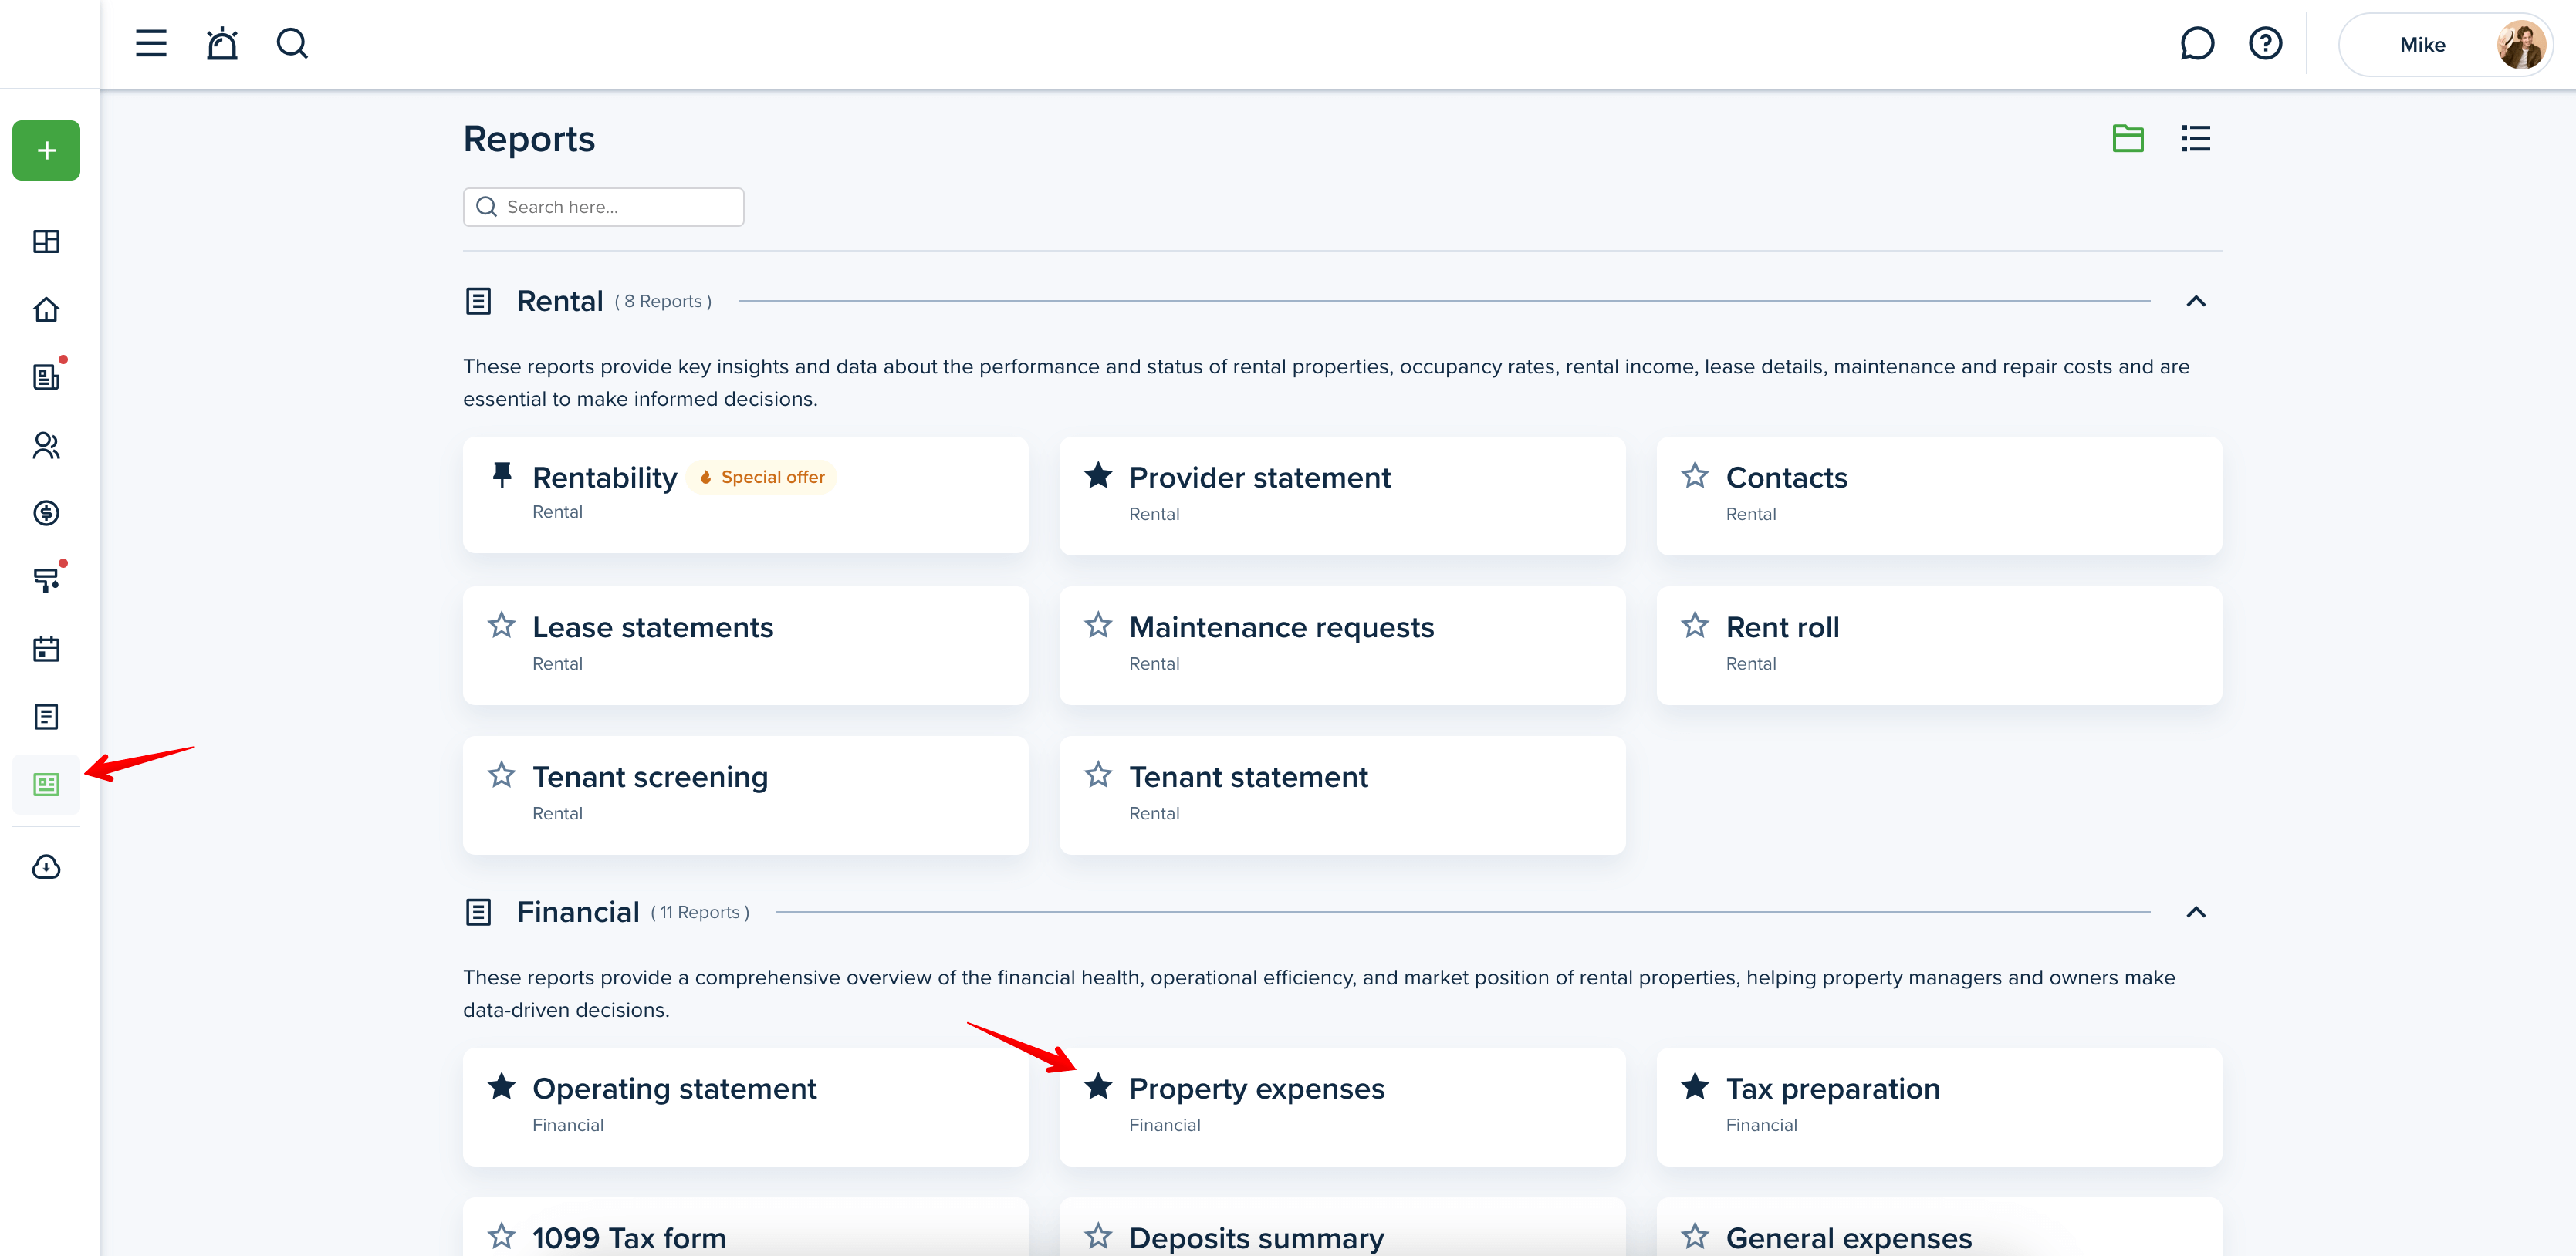This screenshot has width=2576, height=1256.
Task: Click the Financial section list icon
Action: (x=478, y=912)
